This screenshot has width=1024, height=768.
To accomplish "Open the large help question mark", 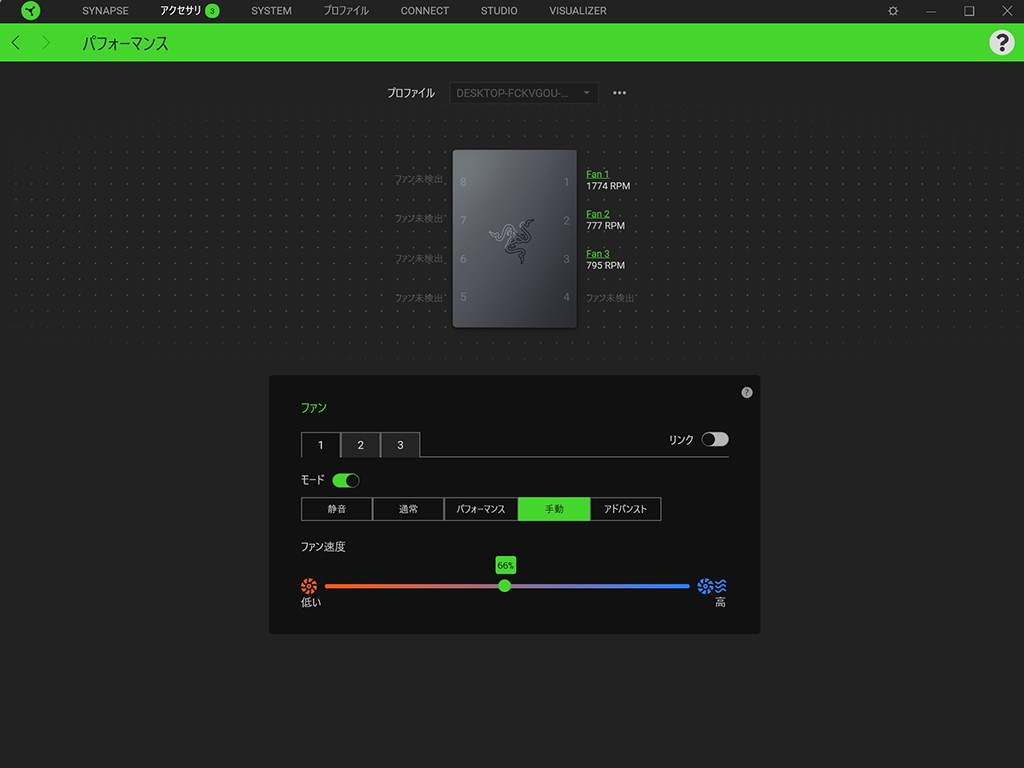I will pyautogui.click(x=1001, y=43).
